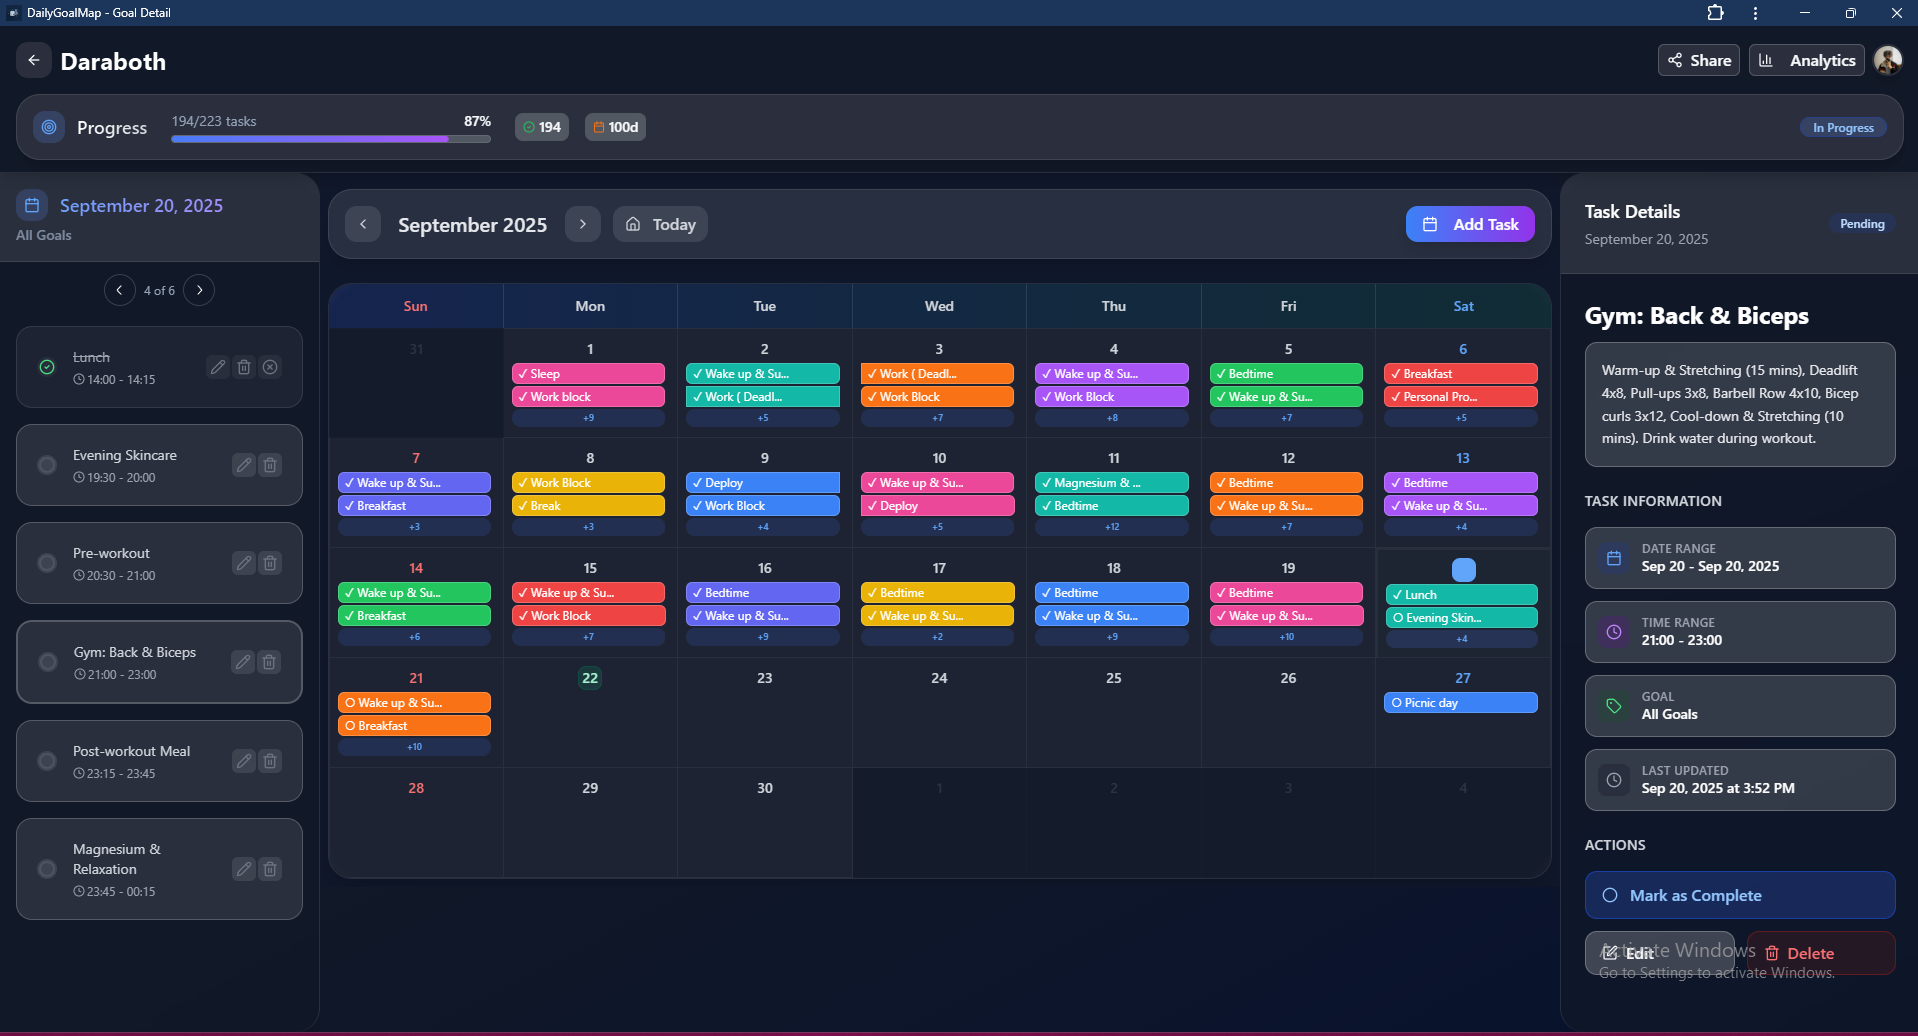Viewport: 1918px width, 1036px height.
Task: Click the red Delete action button
Action: [1819, 953]
